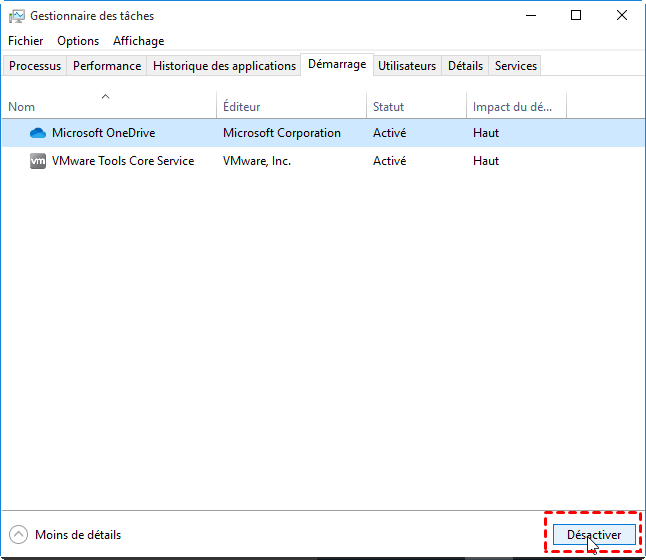Collapse view with Moins de détails arrow
Screen dimensions: 646x560
tap(19, 535)
